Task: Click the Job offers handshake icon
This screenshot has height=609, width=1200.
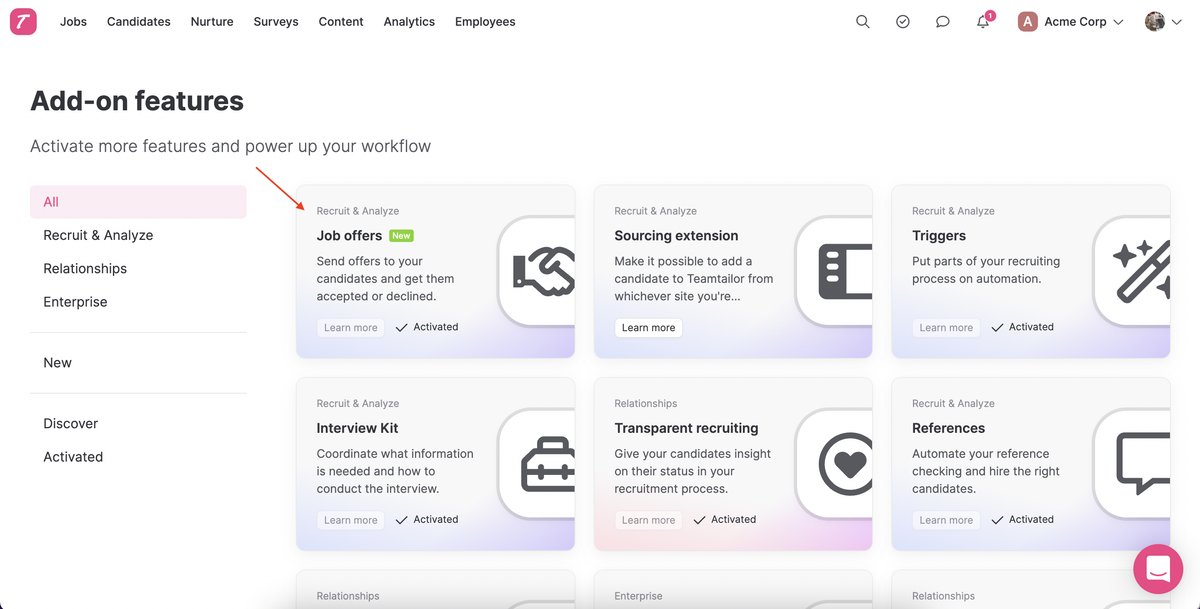Action: (543, 271)
